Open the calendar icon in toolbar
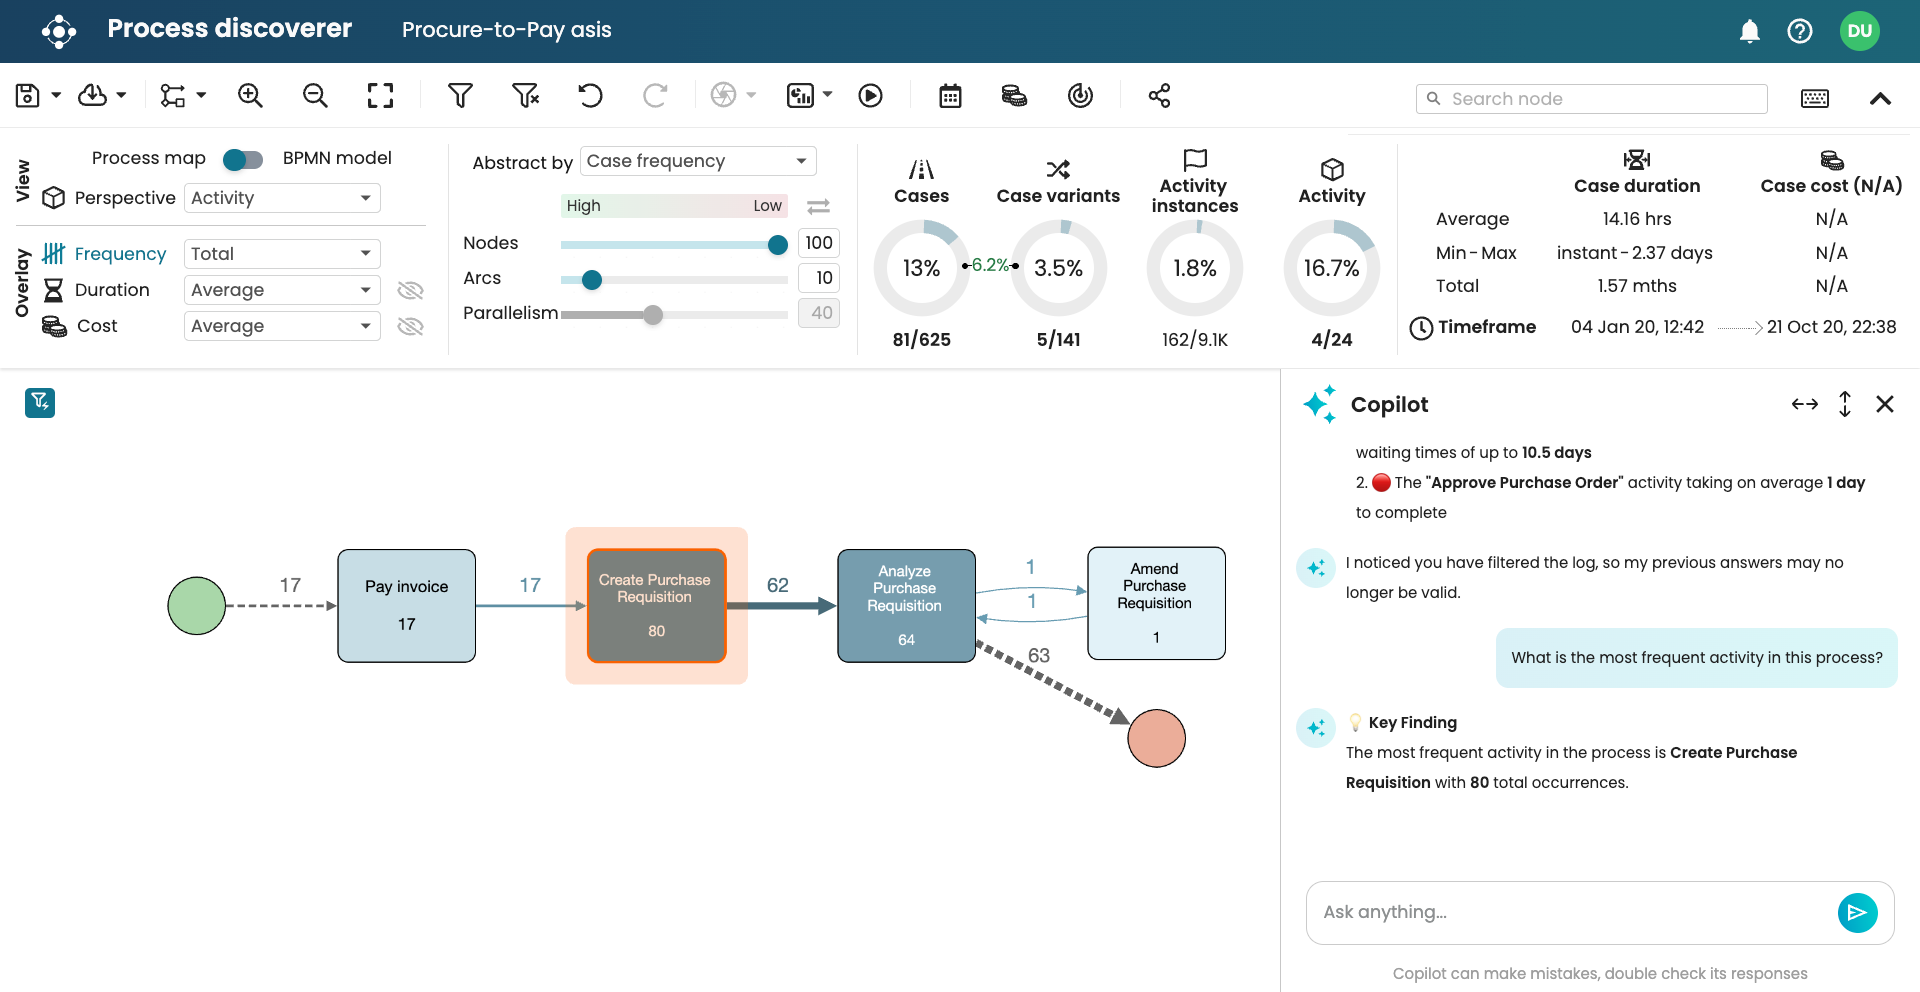 coord(950,96)
